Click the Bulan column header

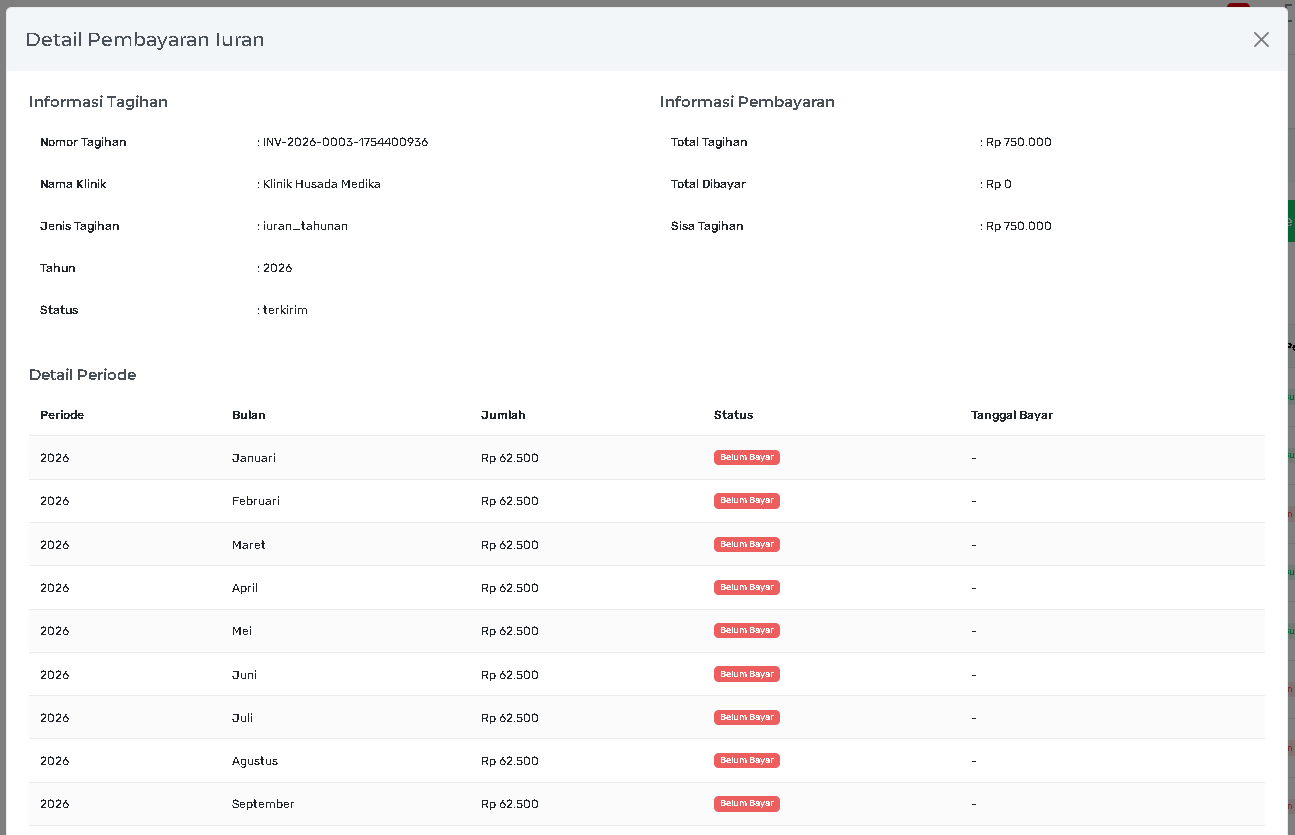(249, 415)
